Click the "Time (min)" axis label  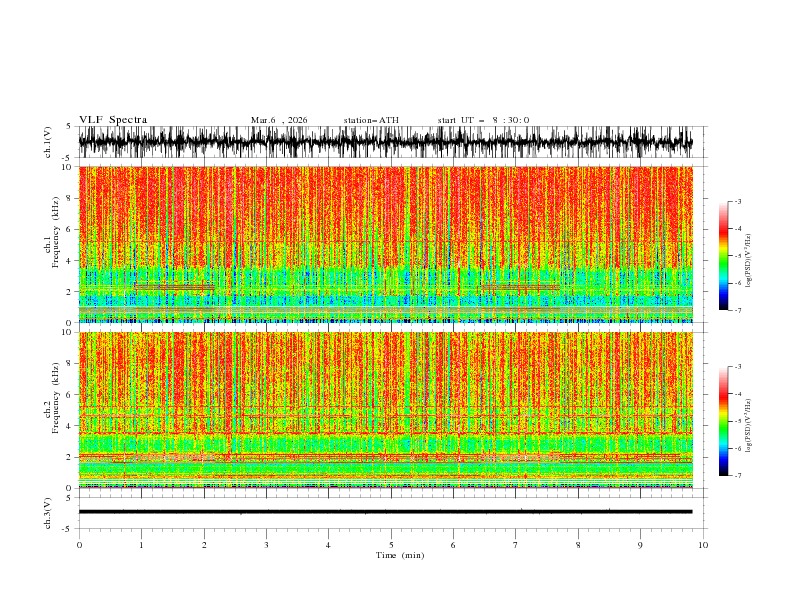[400, 555]
